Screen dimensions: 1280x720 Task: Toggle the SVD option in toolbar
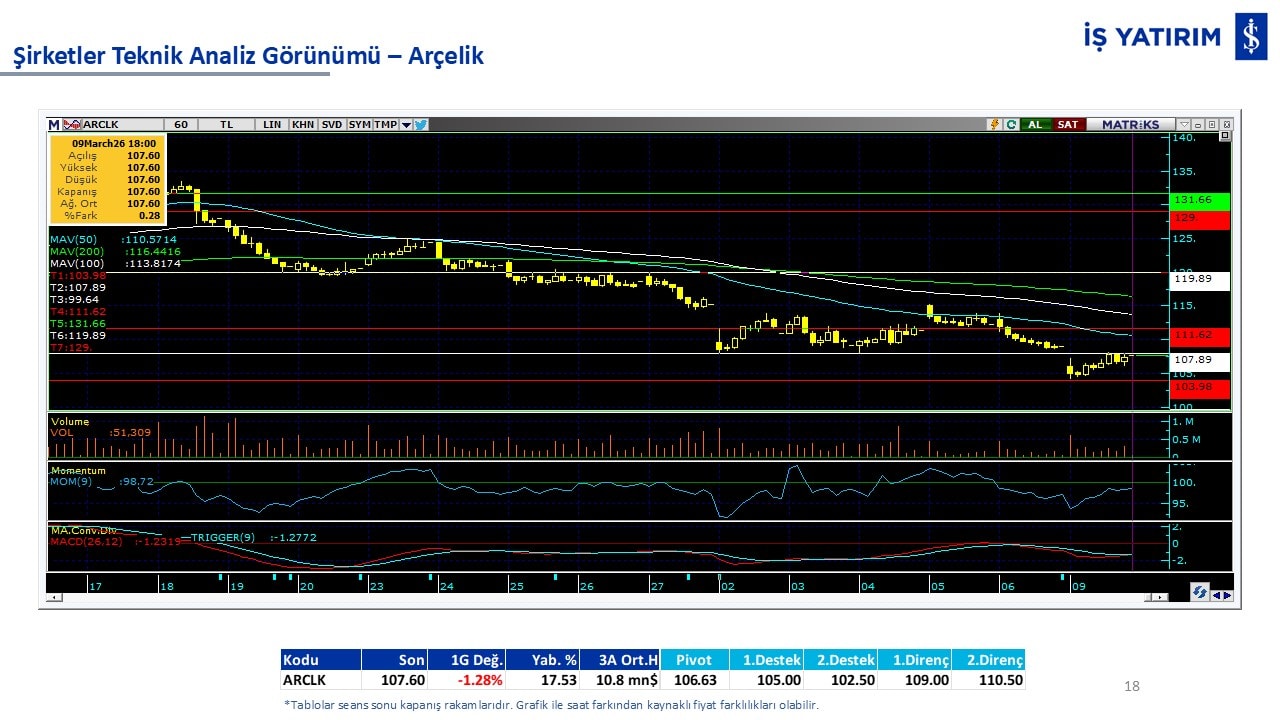pos(332,125)
